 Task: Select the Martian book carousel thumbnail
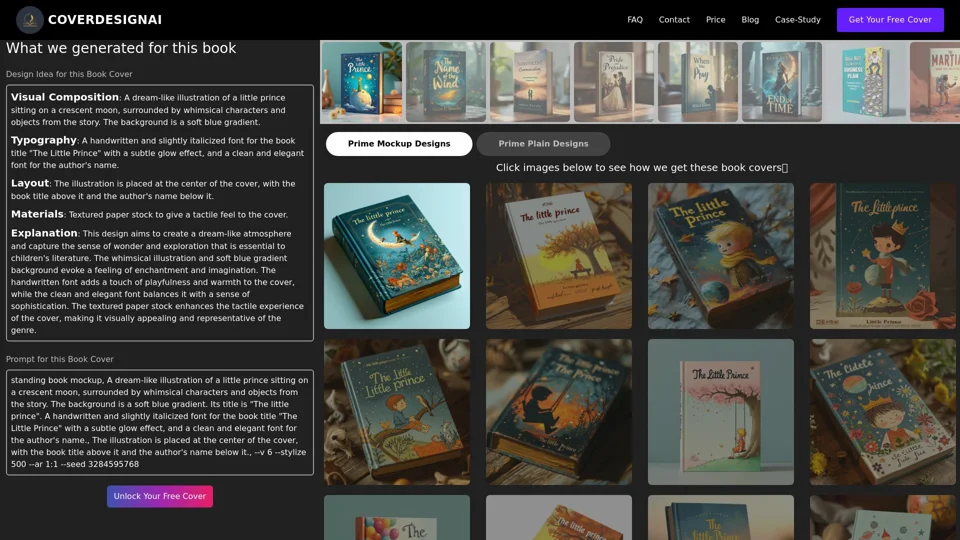click(935, 81)
